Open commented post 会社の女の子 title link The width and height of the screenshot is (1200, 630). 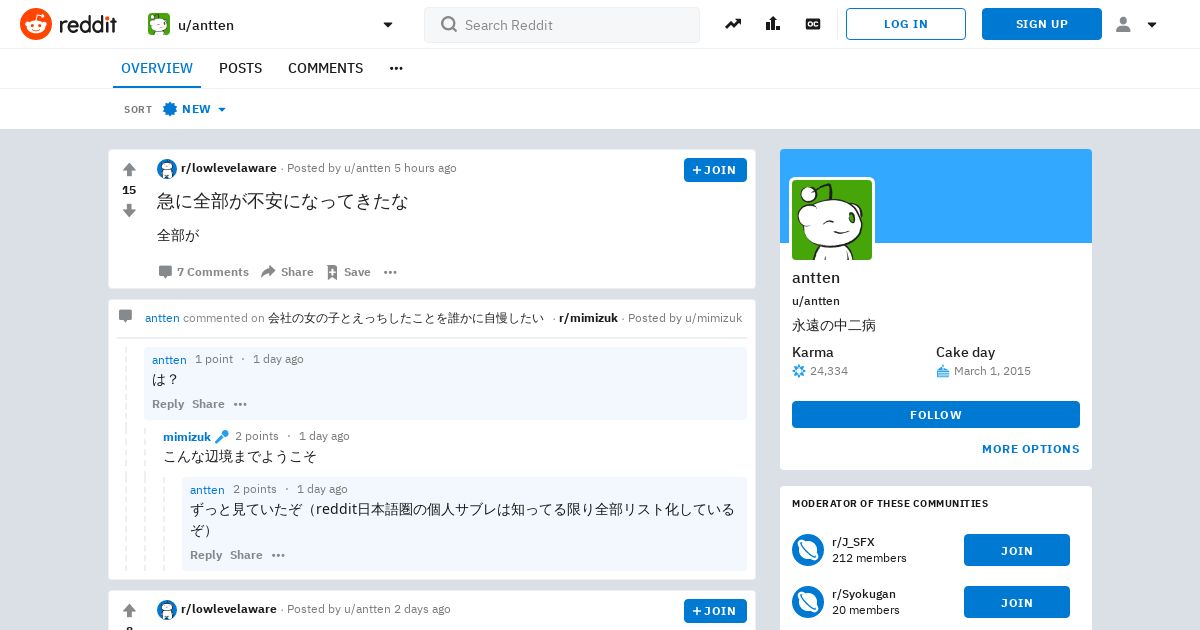[x=406, y=318]
